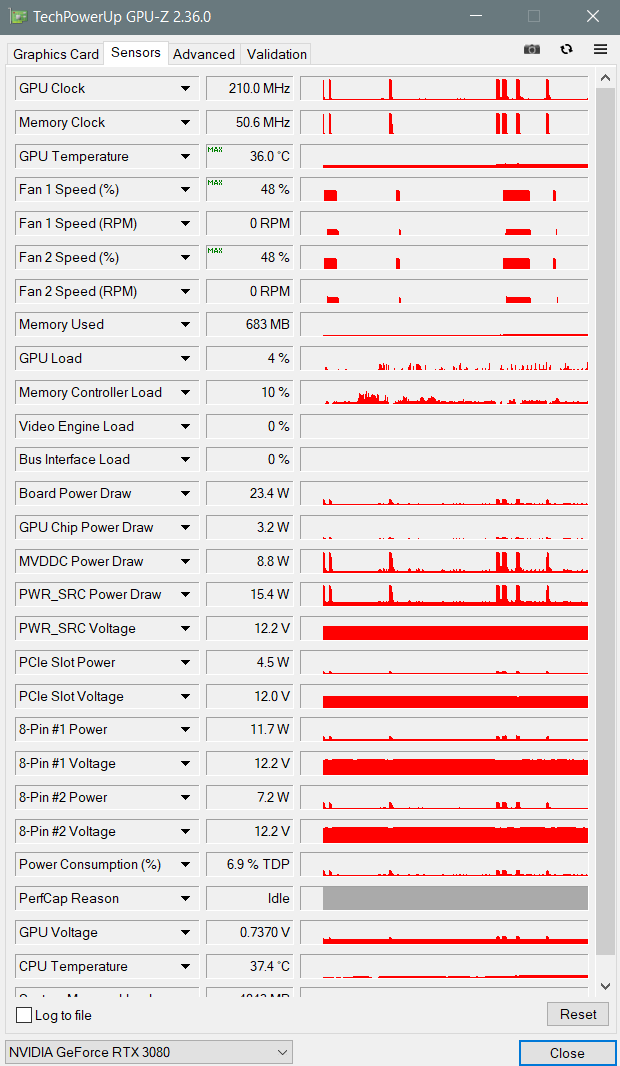The height and width of the screenshot is (1066, 620).
Task: Click the Power Consumption value 6.9 % TDP
Action: pyautogui.click(x=249, y=865)
